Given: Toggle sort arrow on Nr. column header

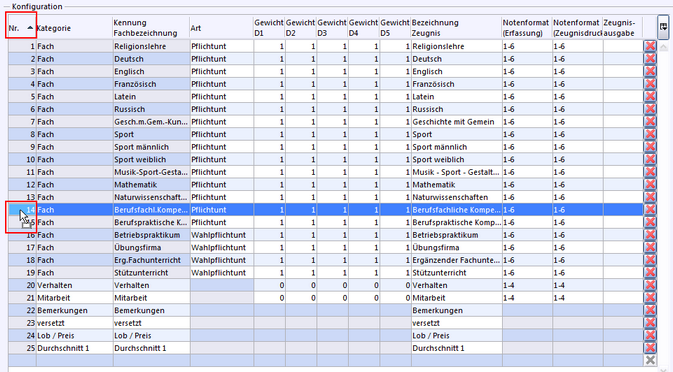Looking at the screenshot, I should (x=30, y=28).
